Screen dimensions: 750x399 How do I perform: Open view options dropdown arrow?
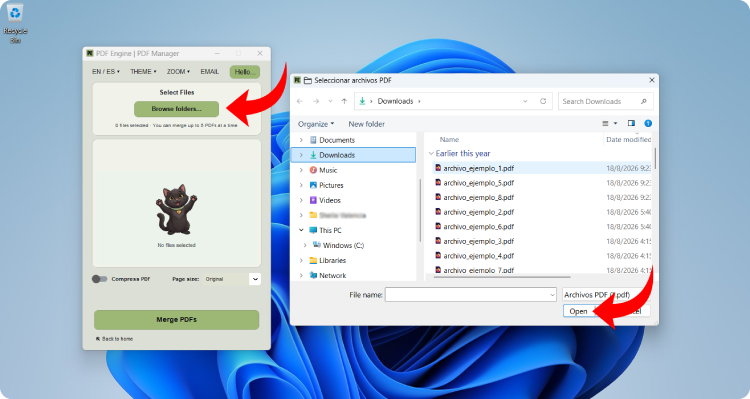click(x=616, y=123)
